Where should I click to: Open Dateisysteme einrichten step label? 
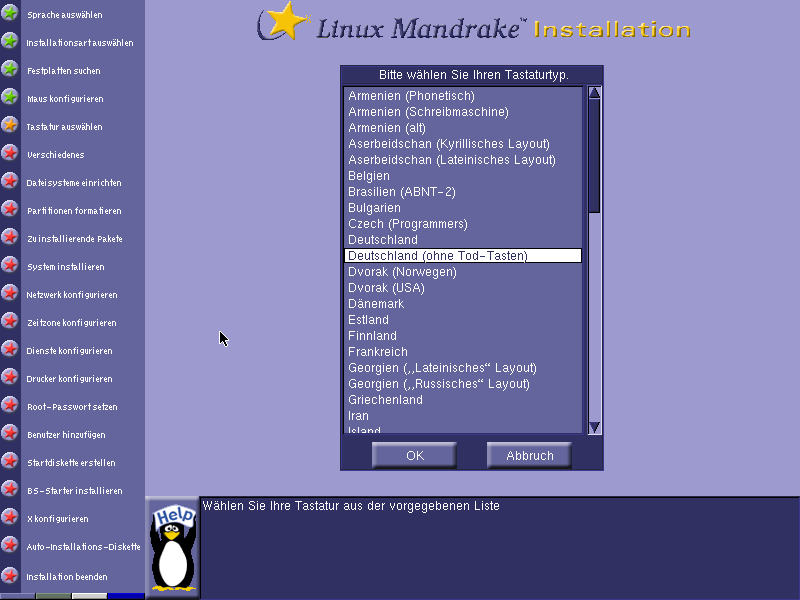[74, 183]
